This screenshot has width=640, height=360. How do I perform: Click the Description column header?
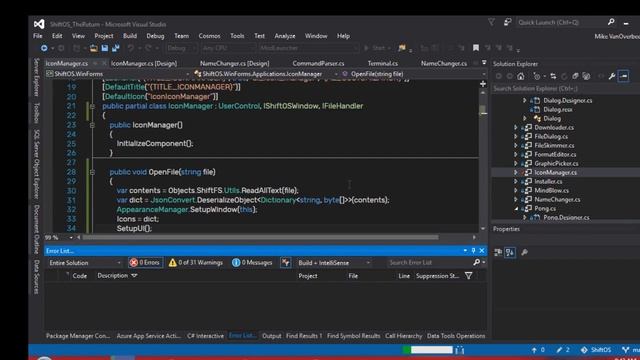click(113, 276)
